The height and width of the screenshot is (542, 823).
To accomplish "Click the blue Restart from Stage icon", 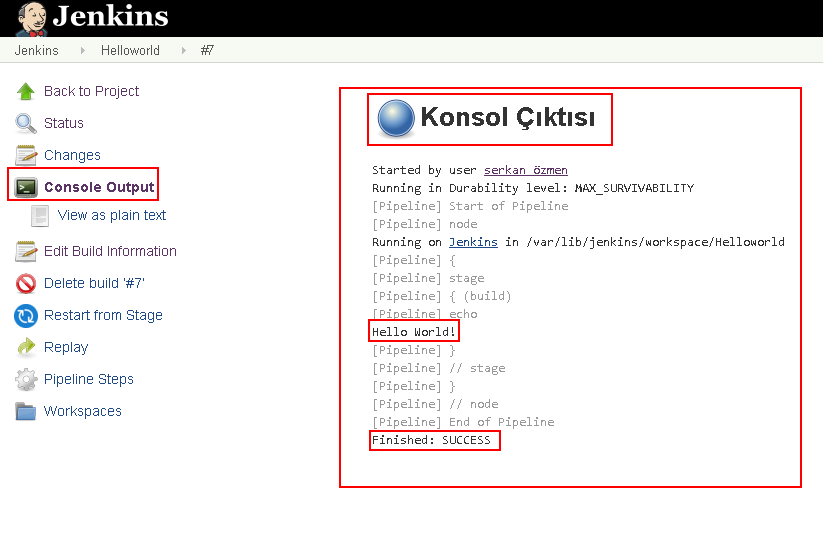I will [x=26, y=316].
